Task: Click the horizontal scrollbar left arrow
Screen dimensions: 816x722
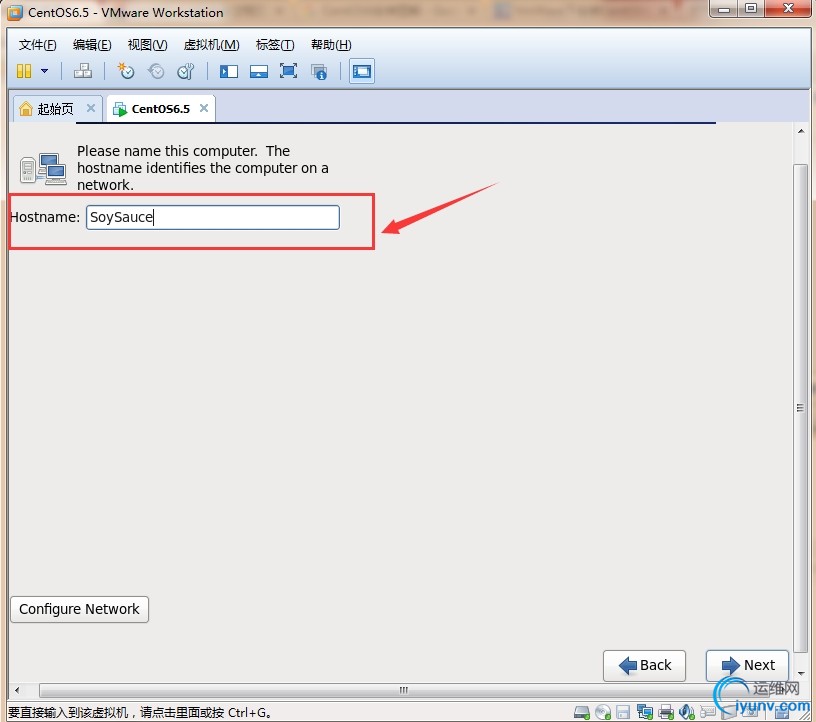Action: [17, 690]
